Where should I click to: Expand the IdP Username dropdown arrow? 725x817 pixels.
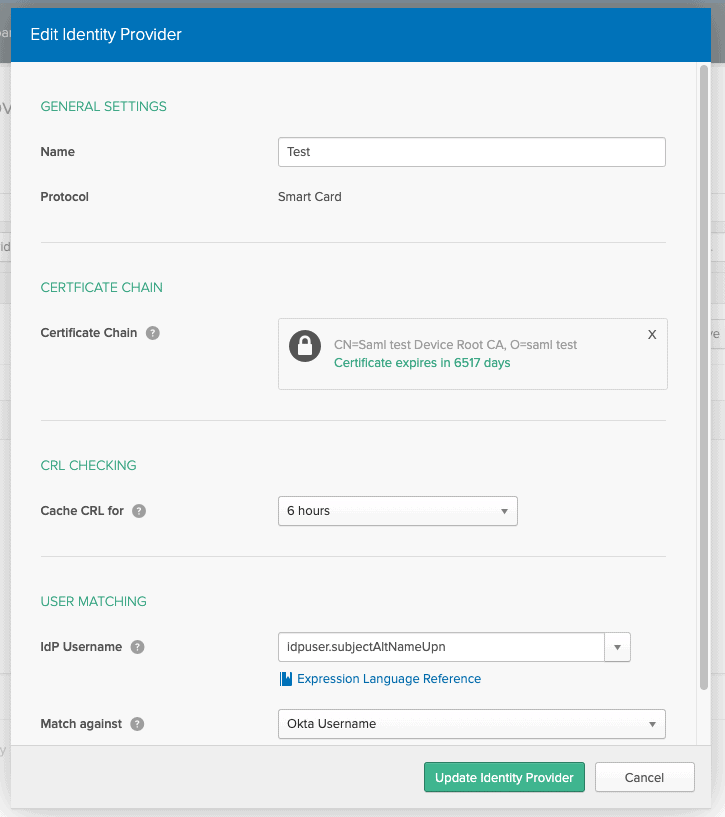point(618,648)
